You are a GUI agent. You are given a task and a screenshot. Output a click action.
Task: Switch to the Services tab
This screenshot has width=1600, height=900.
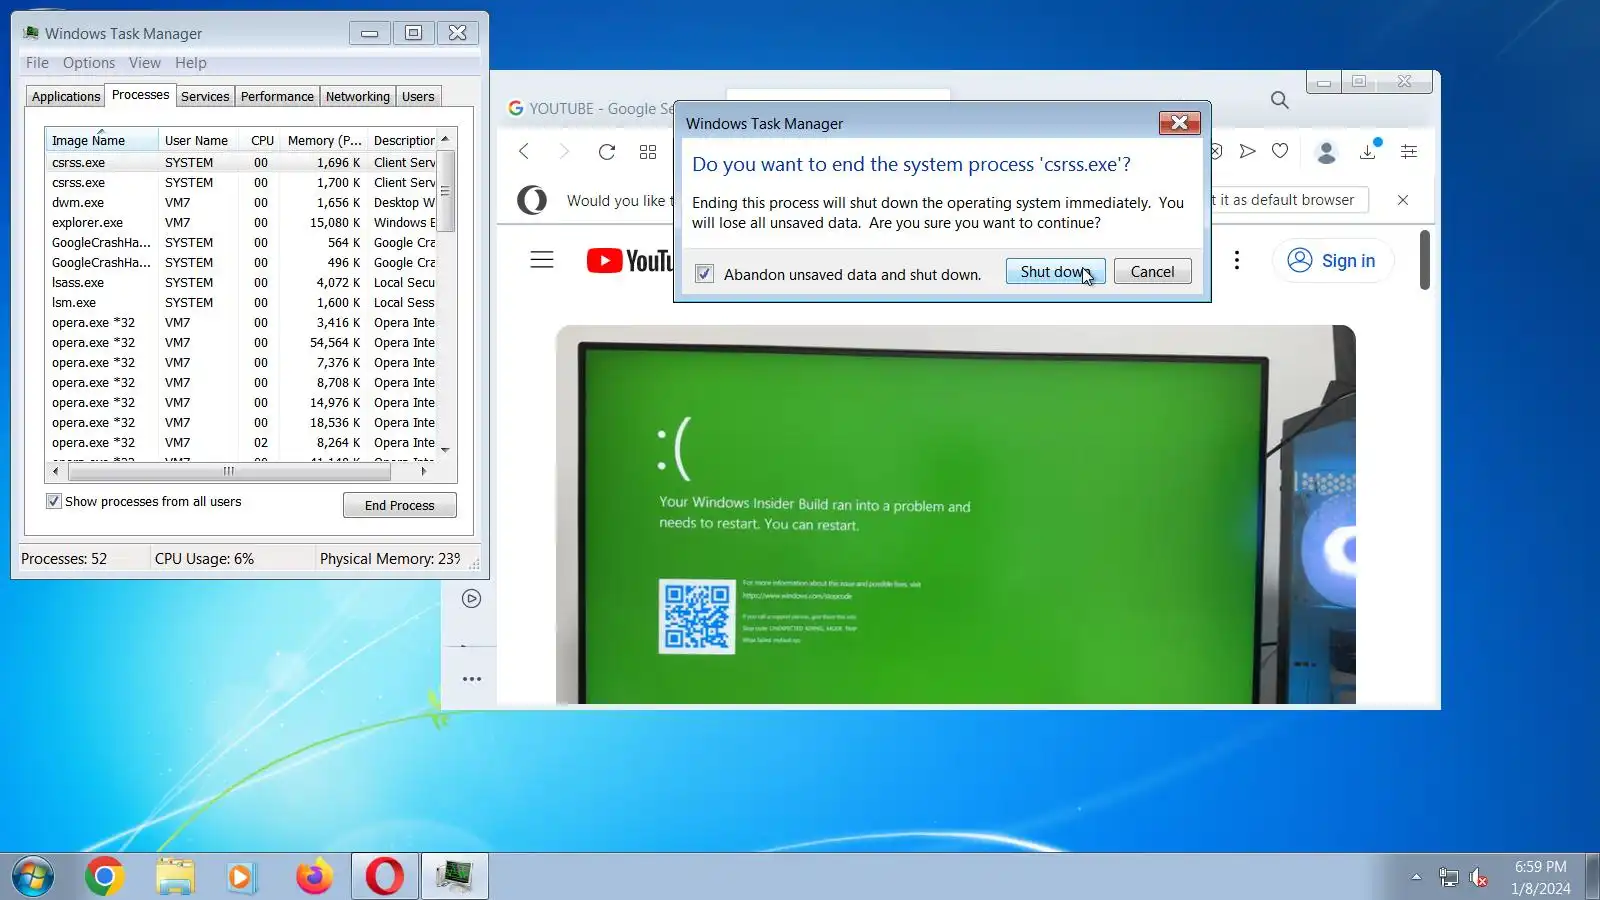(205, 96)
